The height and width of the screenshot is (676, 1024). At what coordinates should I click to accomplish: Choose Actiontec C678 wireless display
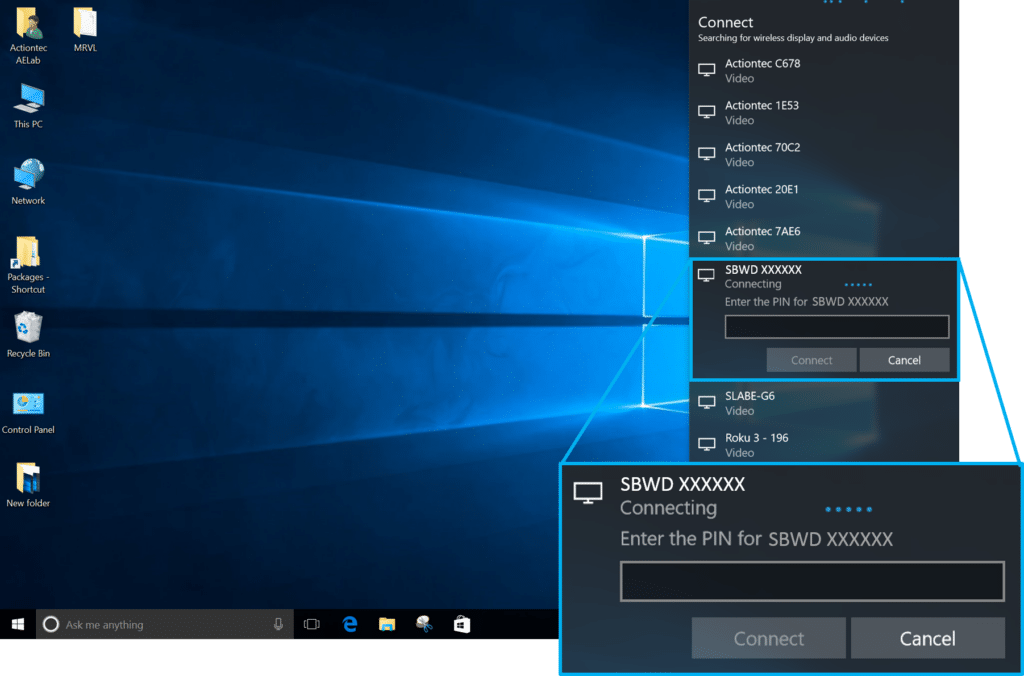[824, 71]
